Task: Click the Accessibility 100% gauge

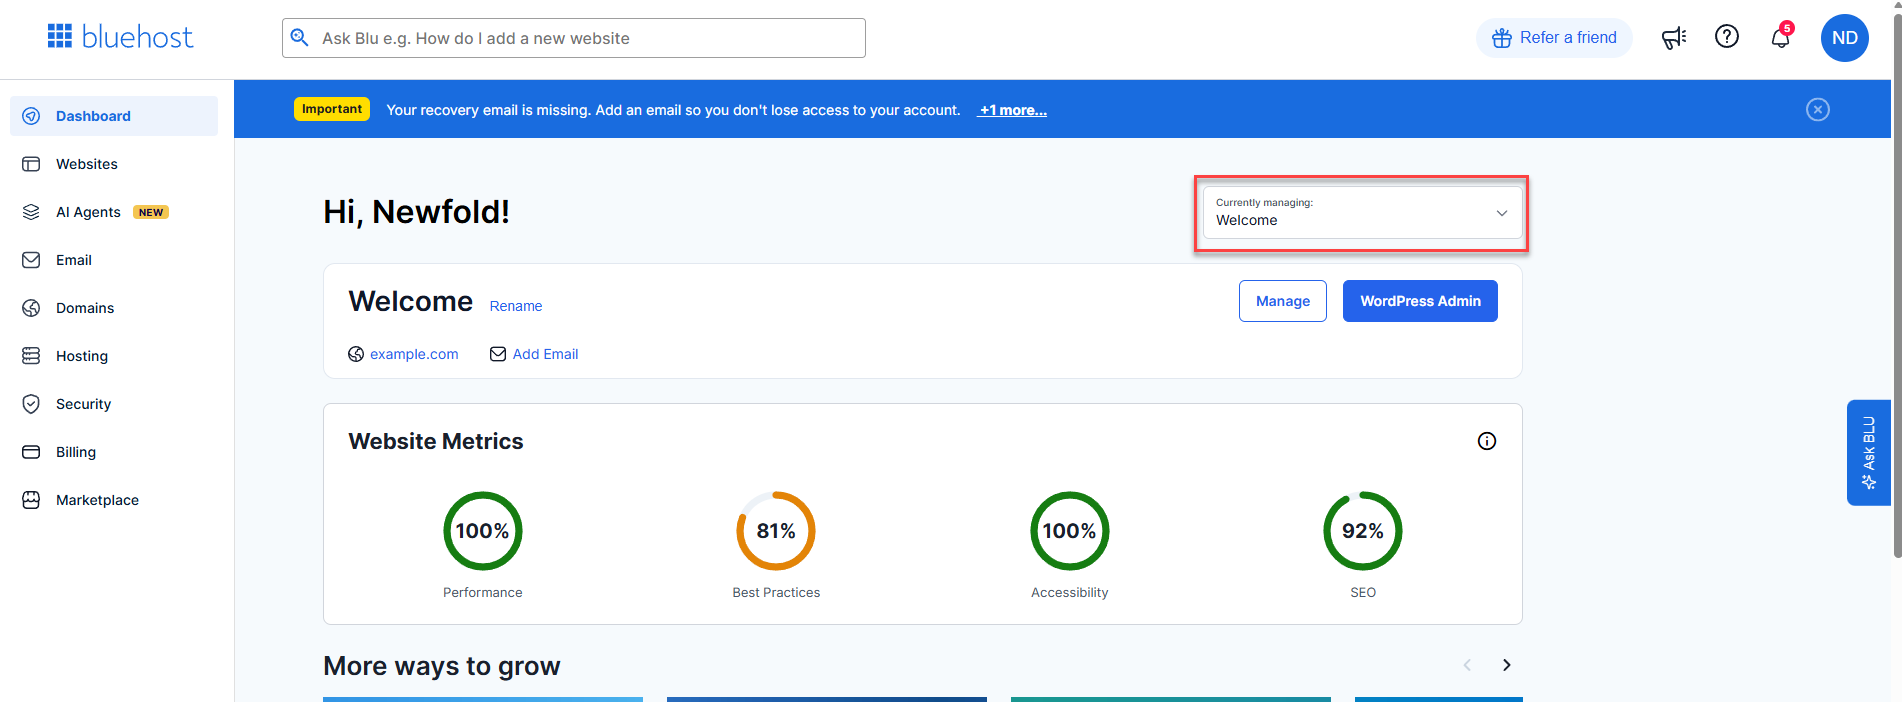Action: (1070, 531)
